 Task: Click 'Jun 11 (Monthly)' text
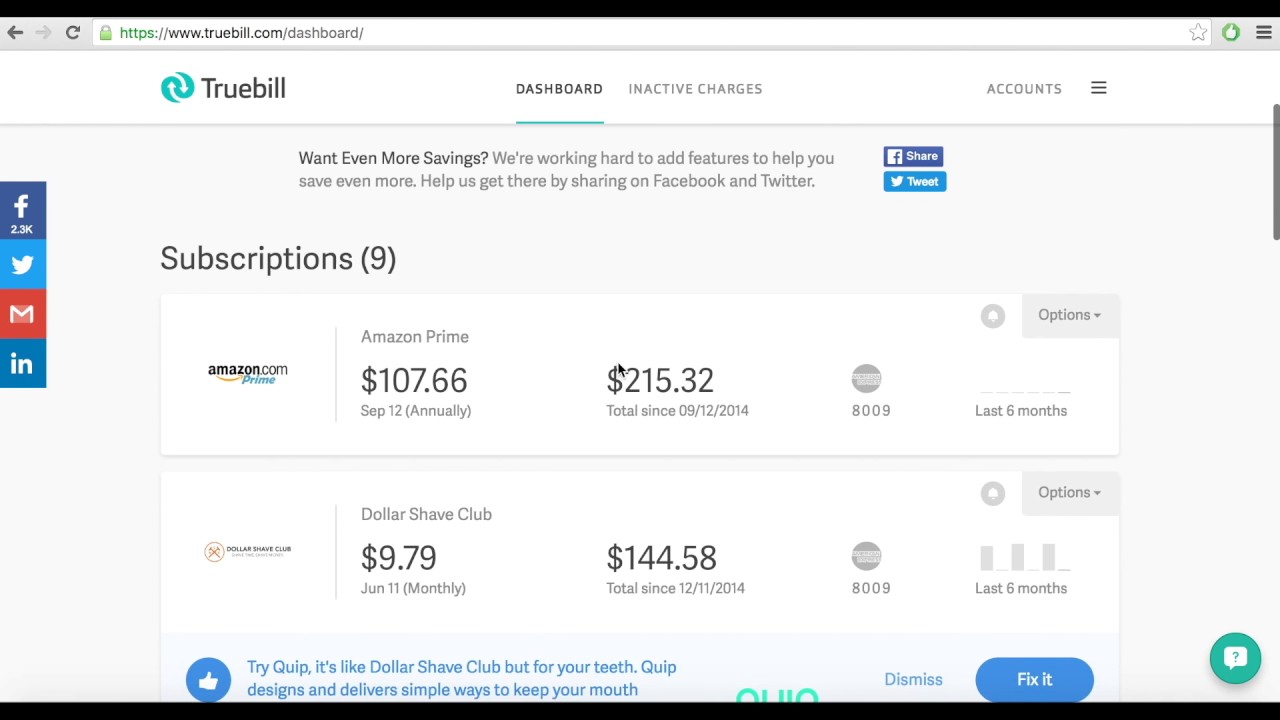413,588
